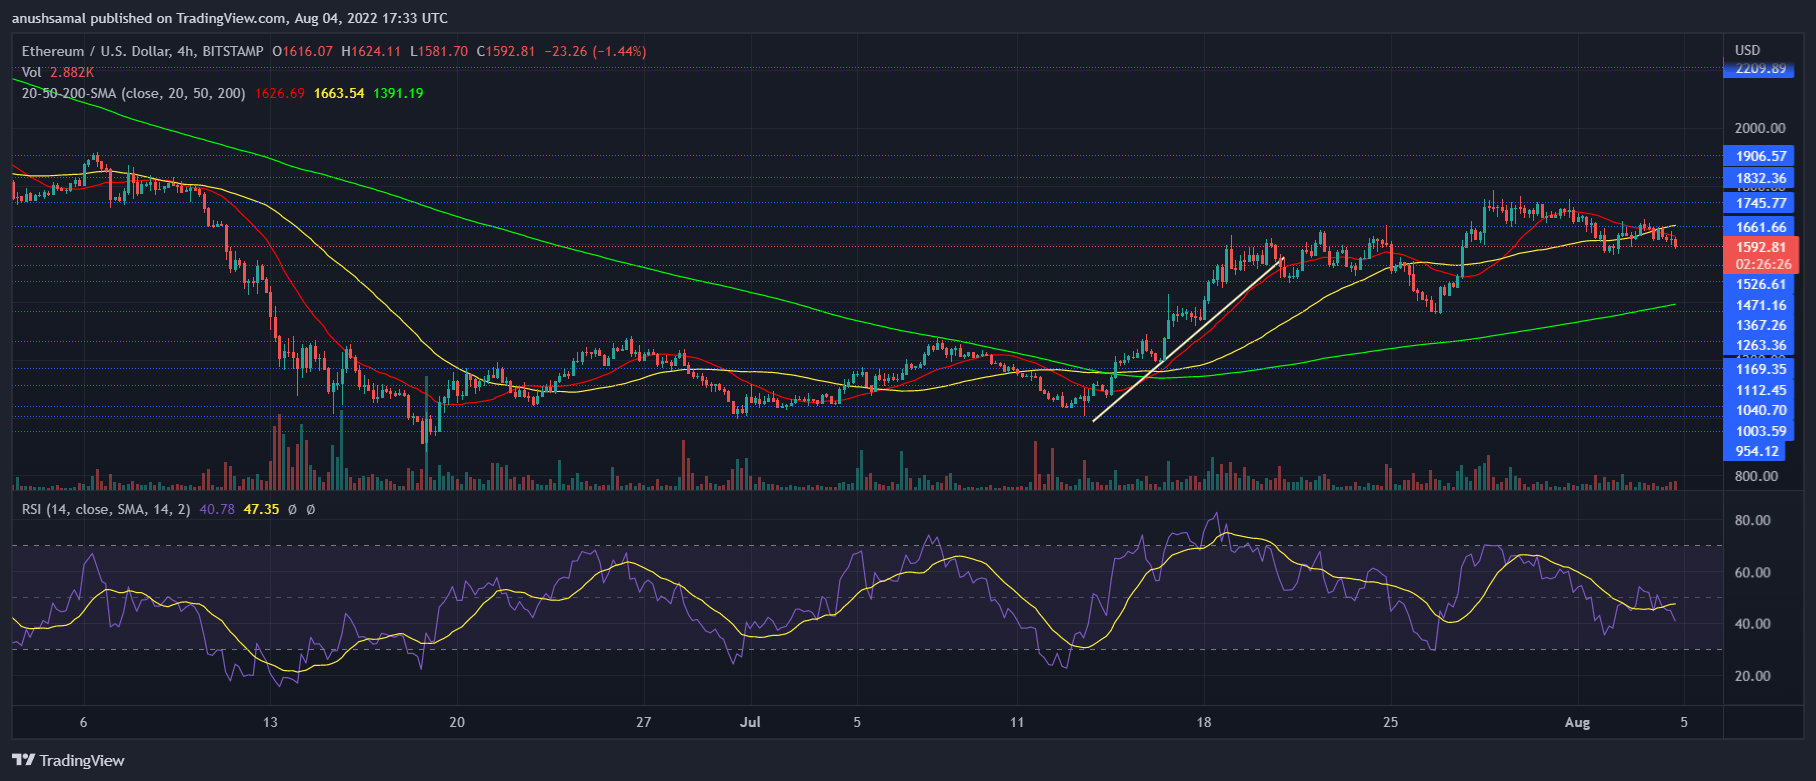
Task: Click the red SMA value 1626.69
Action: coord(280,93)
